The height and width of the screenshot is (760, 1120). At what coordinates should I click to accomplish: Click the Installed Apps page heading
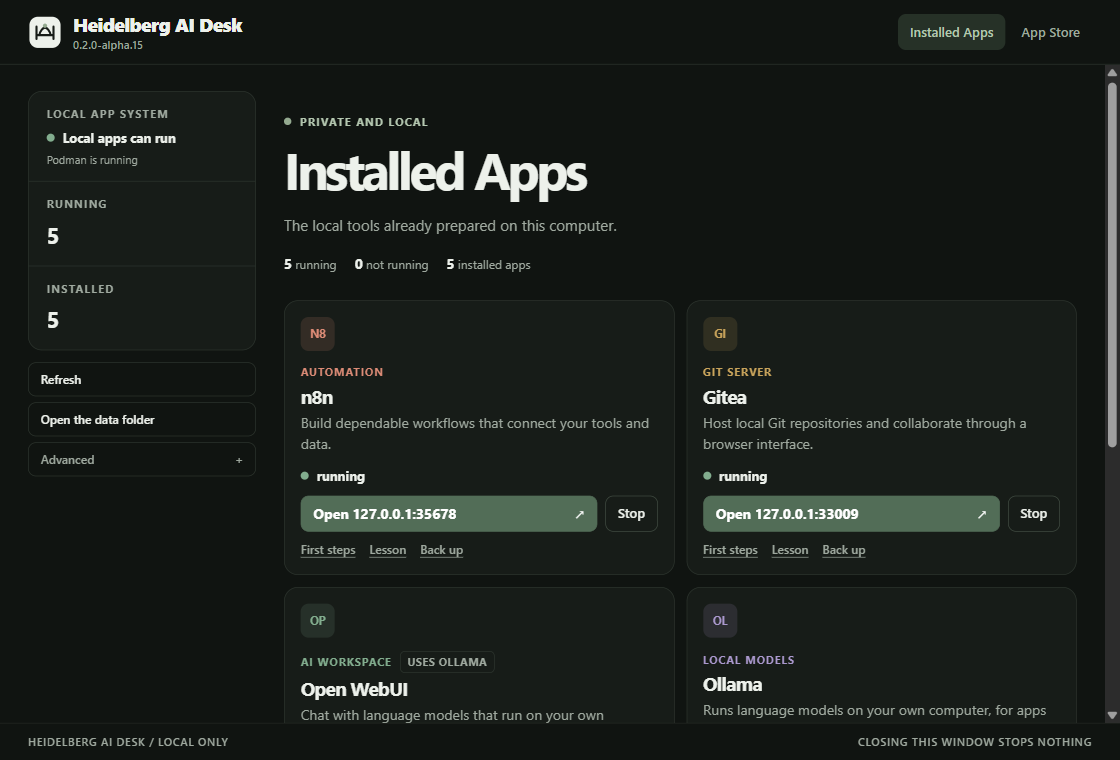[x=436, y=174]
